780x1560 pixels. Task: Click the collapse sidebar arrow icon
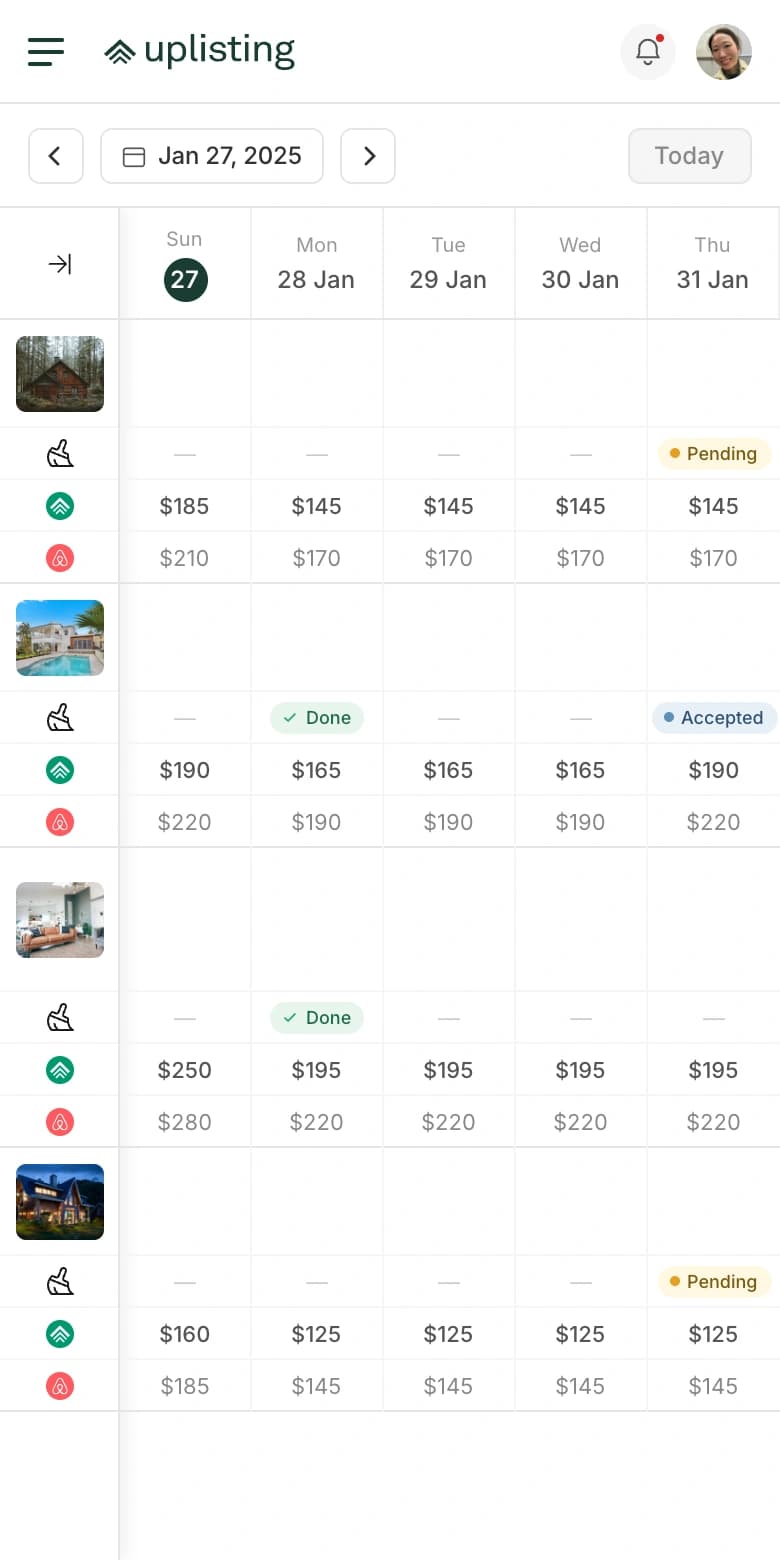click(59, 263)
